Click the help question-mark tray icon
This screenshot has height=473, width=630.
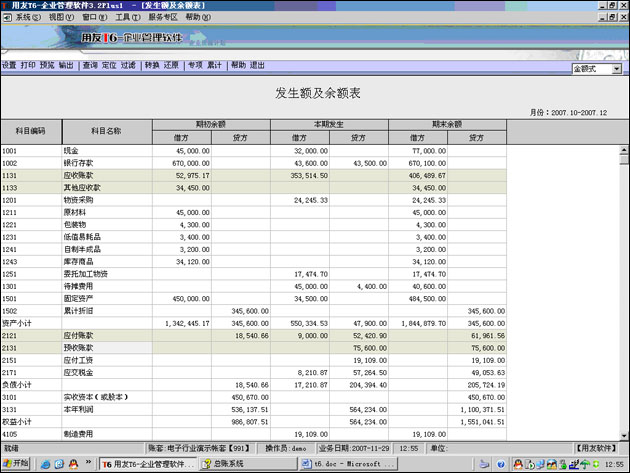501,464
